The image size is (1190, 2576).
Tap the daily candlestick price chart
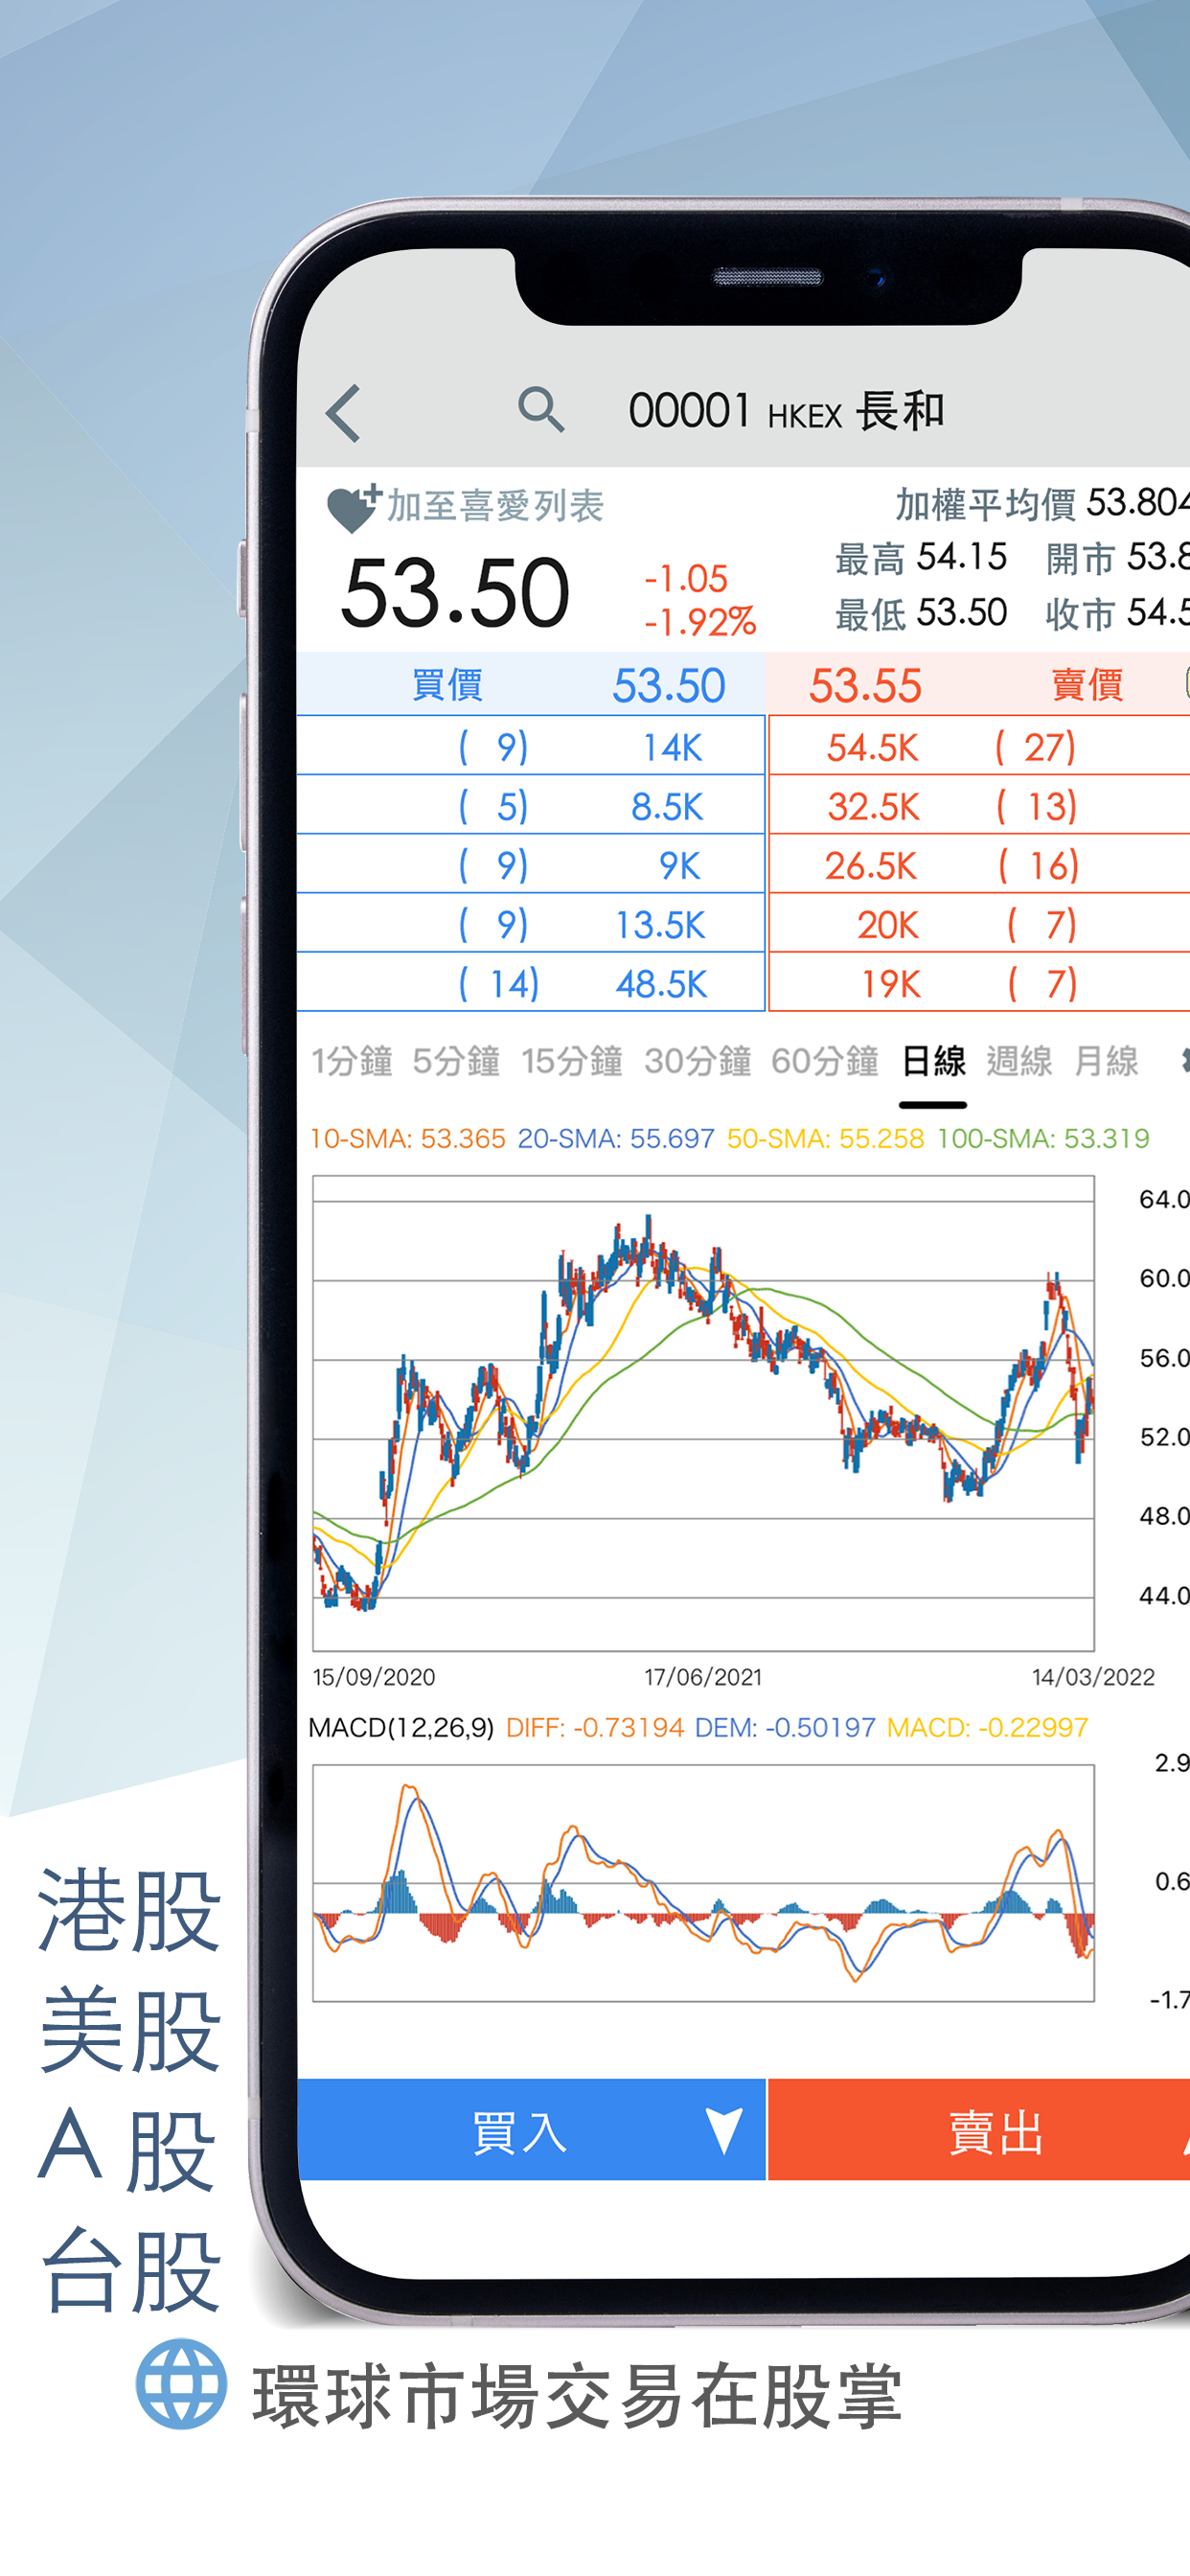703,1413
